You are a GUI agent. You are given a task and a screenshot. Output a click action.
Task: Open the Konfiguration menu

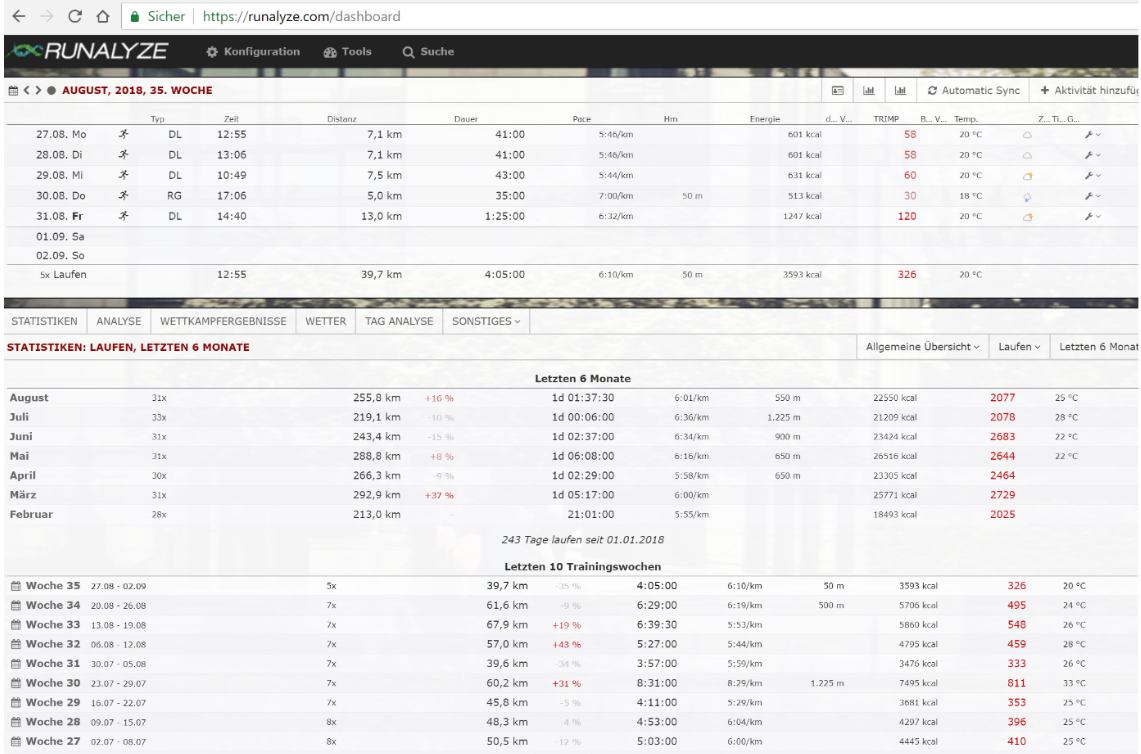tap(253, 52)
